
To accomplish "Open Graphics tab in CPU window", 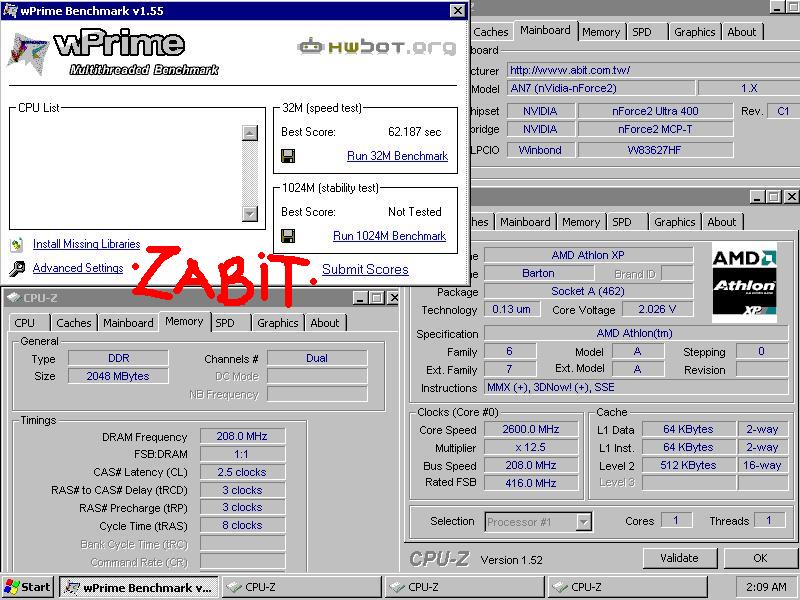I will point(674,222).
